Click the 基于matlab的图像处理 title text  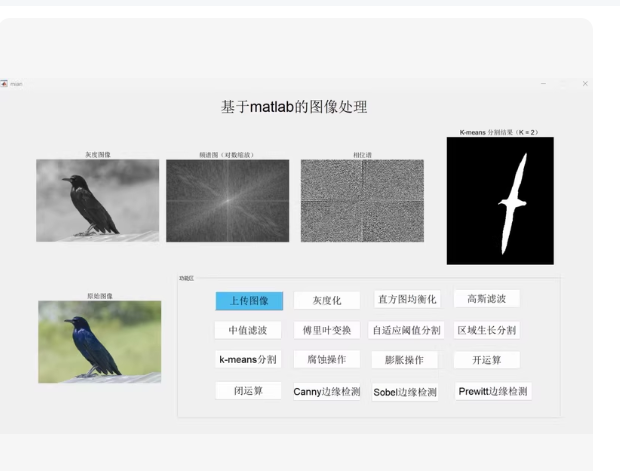point(294,107)
